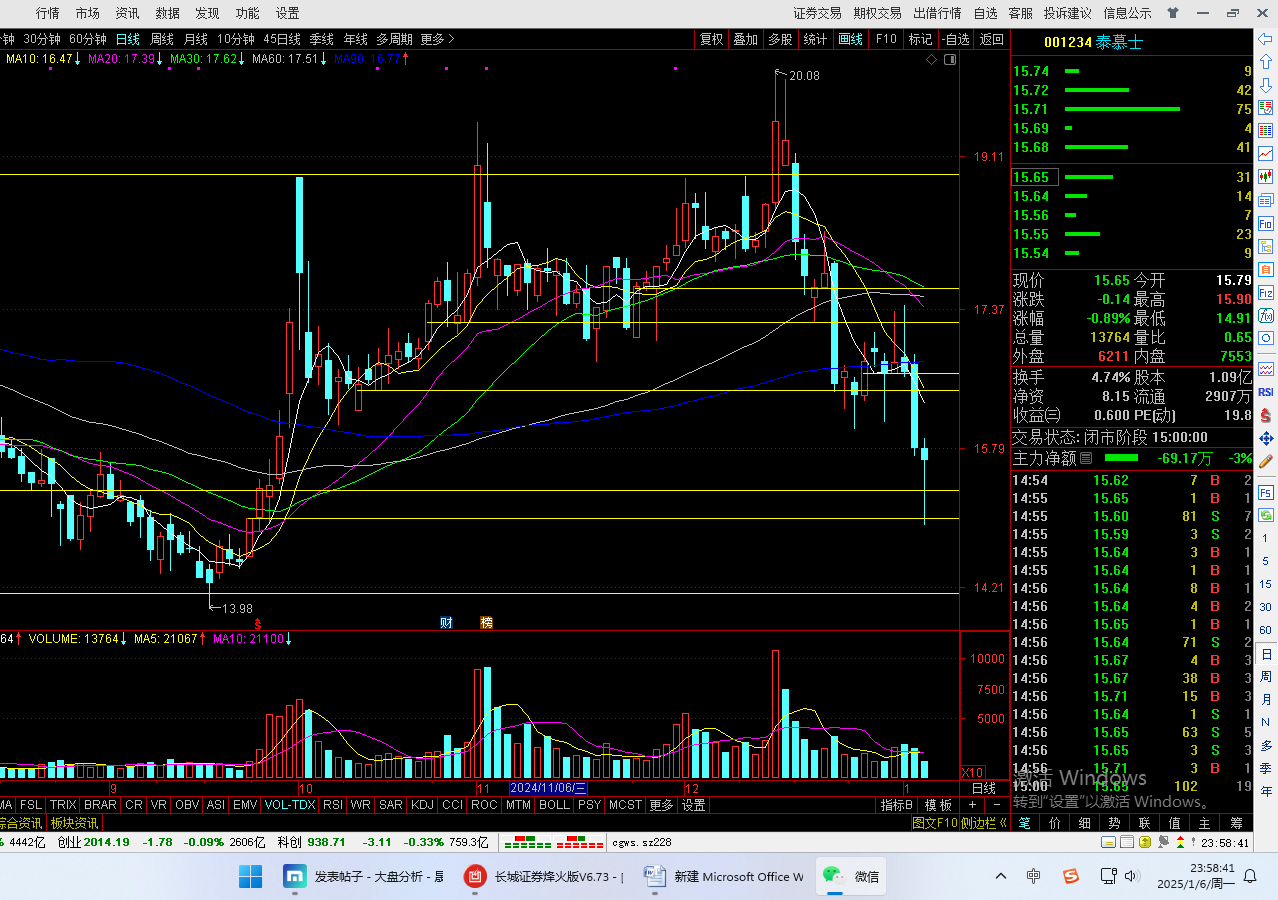Click the 证券交易 link in top bar
The width and height of the screenshot is (1278, 900).
tap(817, 13)
